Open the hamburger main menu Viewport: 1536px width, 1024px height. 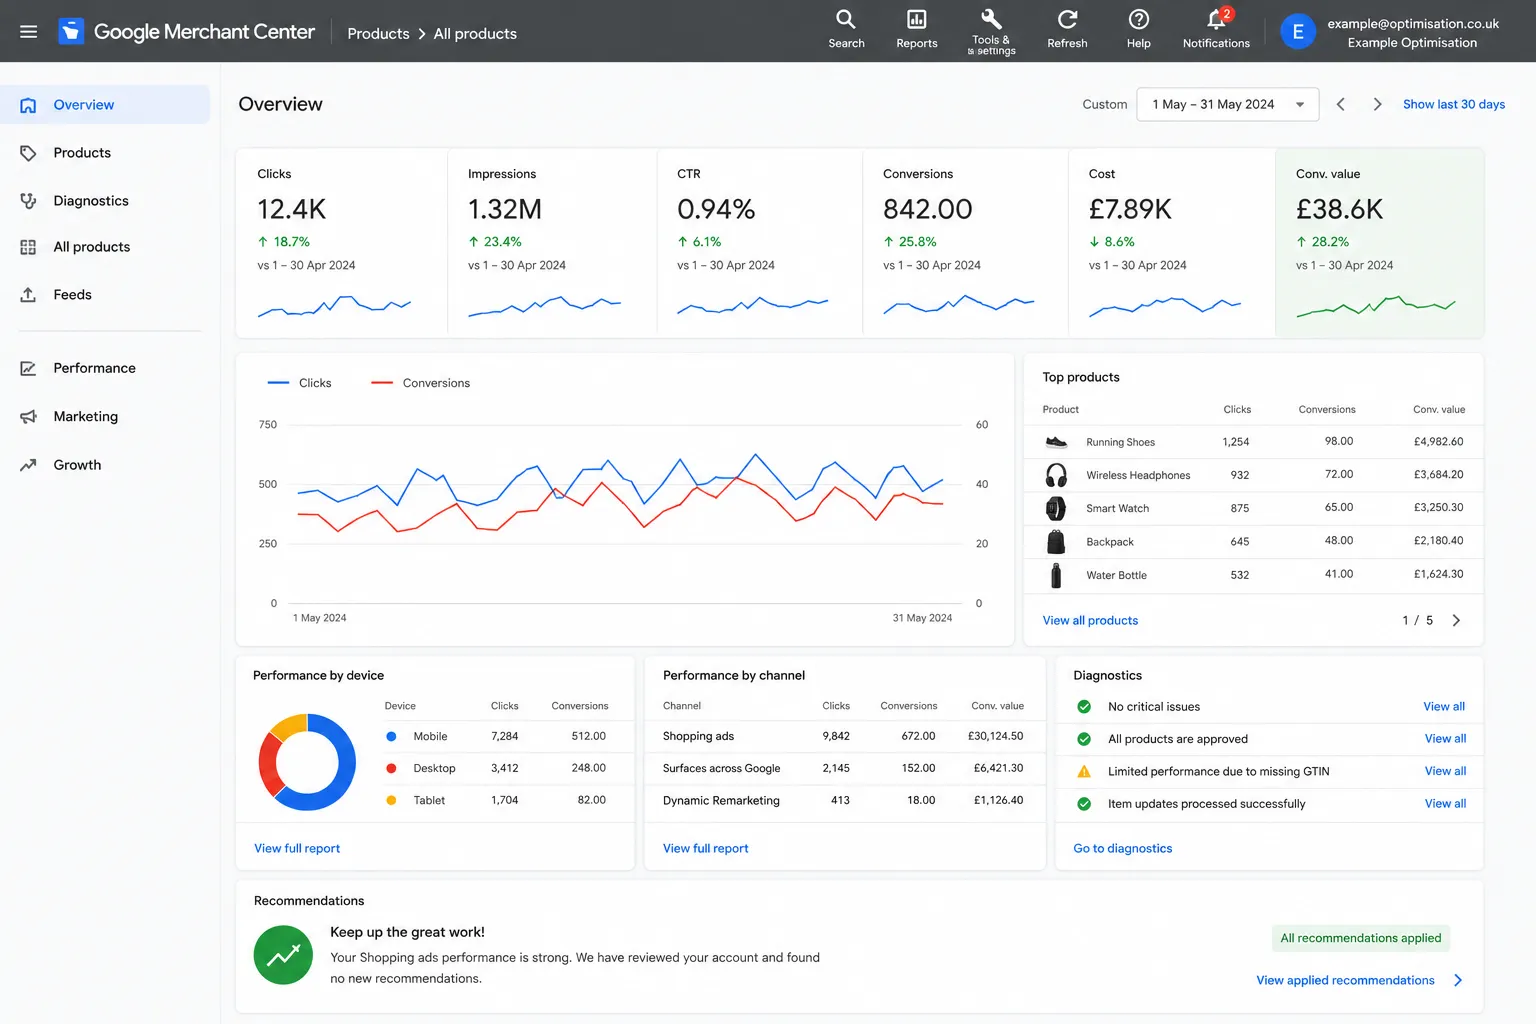click(x=29, y=32)
